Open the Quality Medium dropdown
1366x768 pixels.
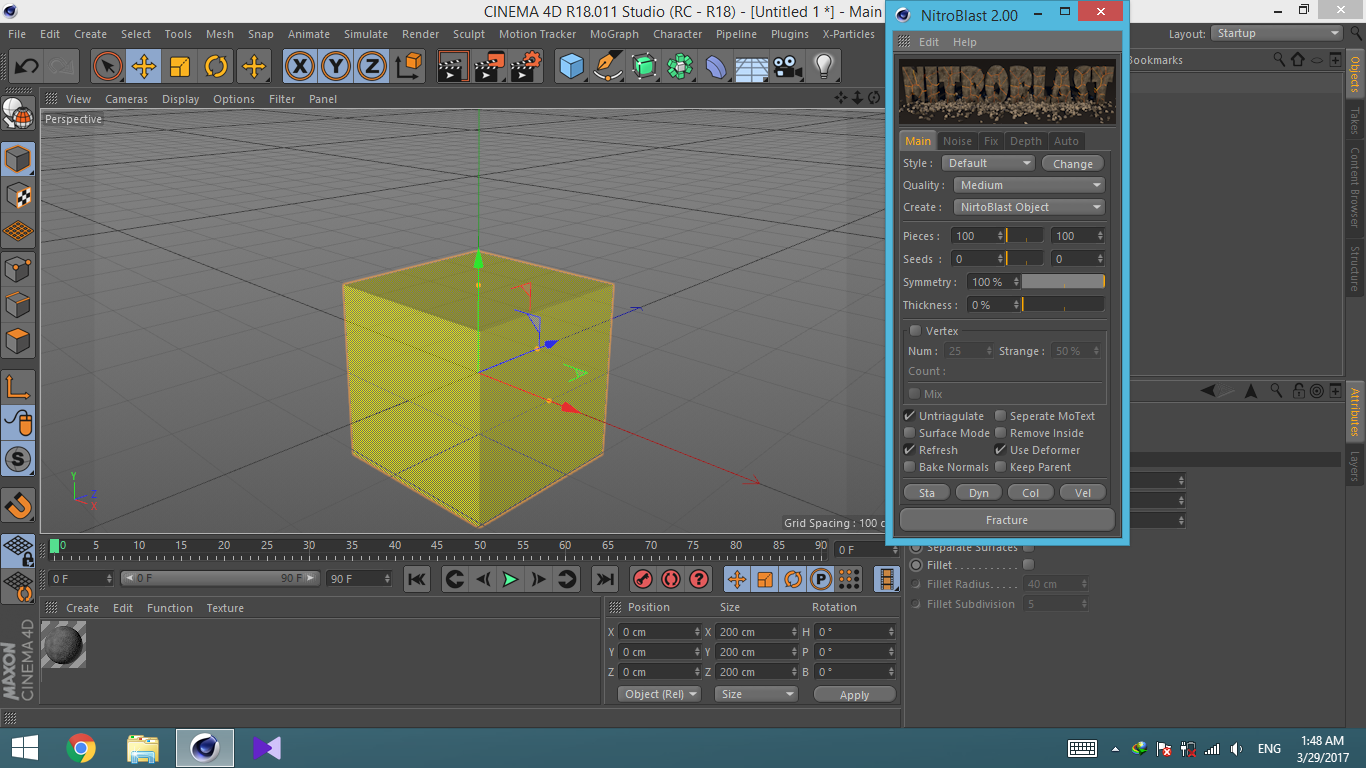tap(1028, 185)
